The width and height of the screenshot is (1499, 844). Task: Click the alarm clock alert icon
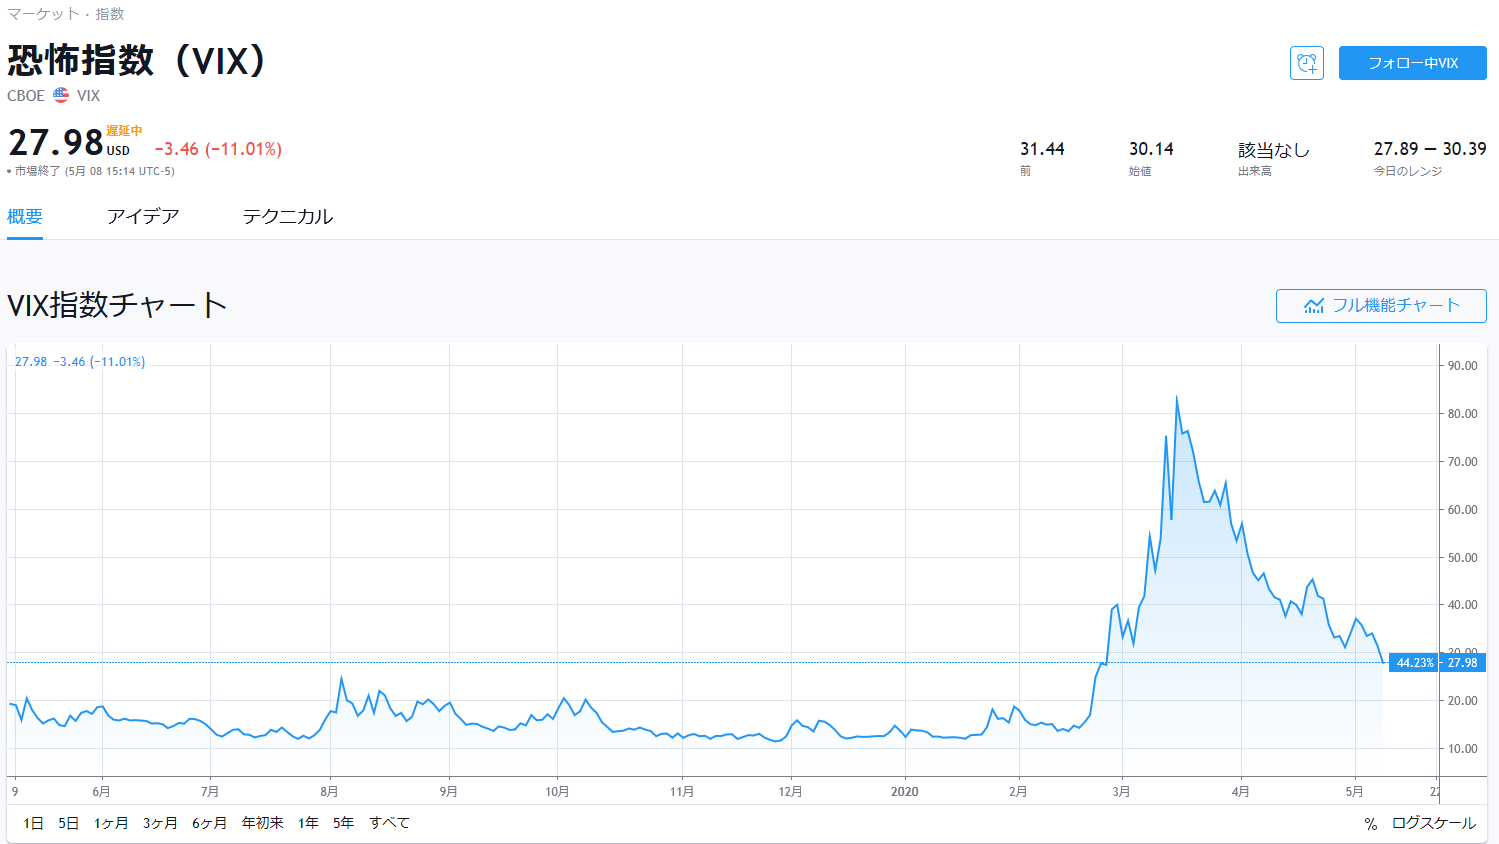pyautogui.click(x=1306, y=63)
